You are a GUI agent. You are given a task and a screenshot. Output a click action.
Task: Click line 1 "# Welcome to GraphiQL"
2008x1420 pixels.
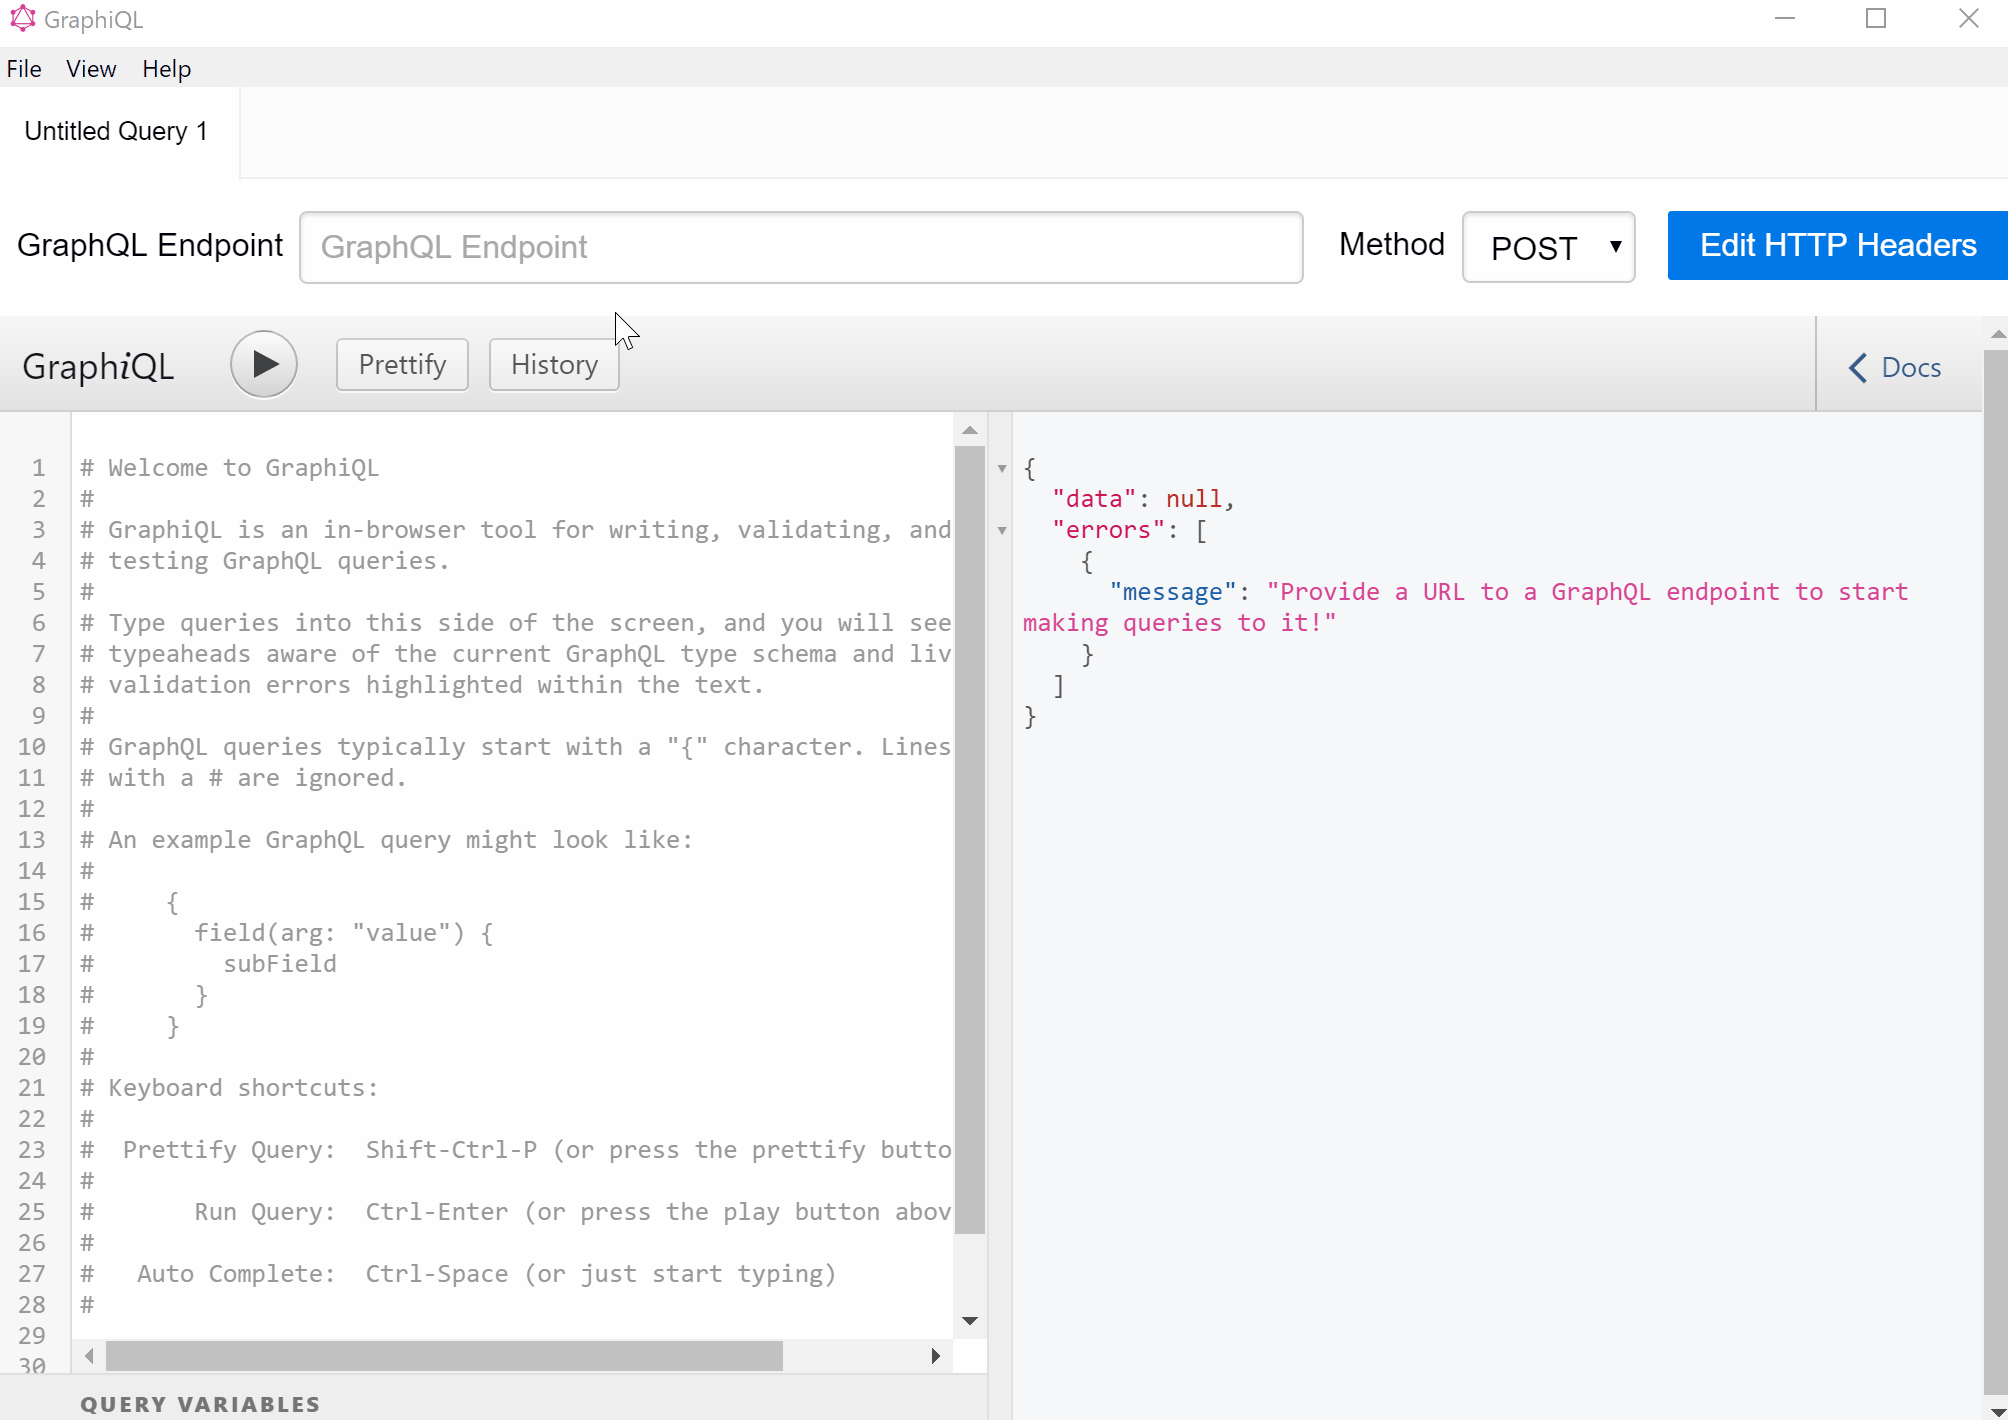pos(230,468)
